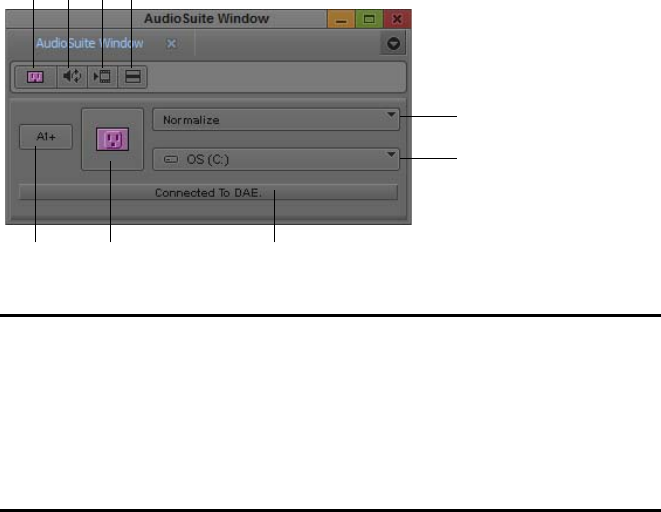The width and height of the screenshot is (661, 512).
Task: Click the AudioSuite Window title bar text
Action: [207, 19]
